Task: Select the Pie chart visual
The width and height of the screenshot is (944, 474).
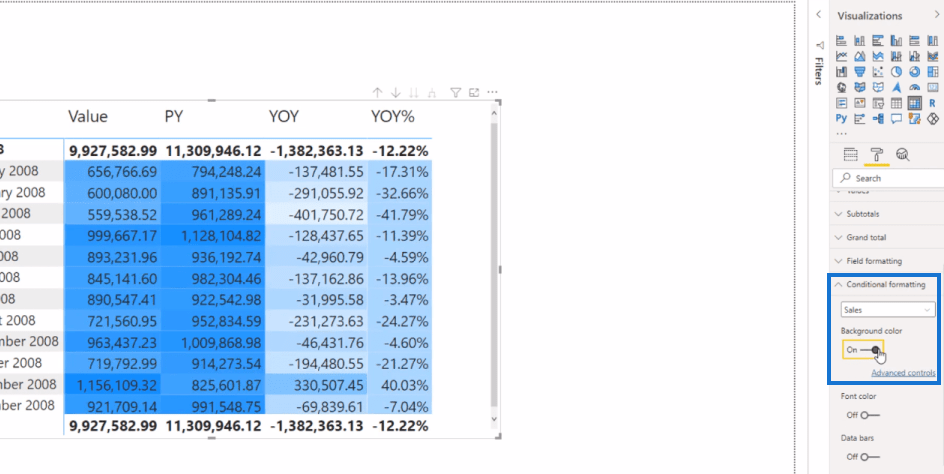Action: pyautogui.click(x=896, y=72)
